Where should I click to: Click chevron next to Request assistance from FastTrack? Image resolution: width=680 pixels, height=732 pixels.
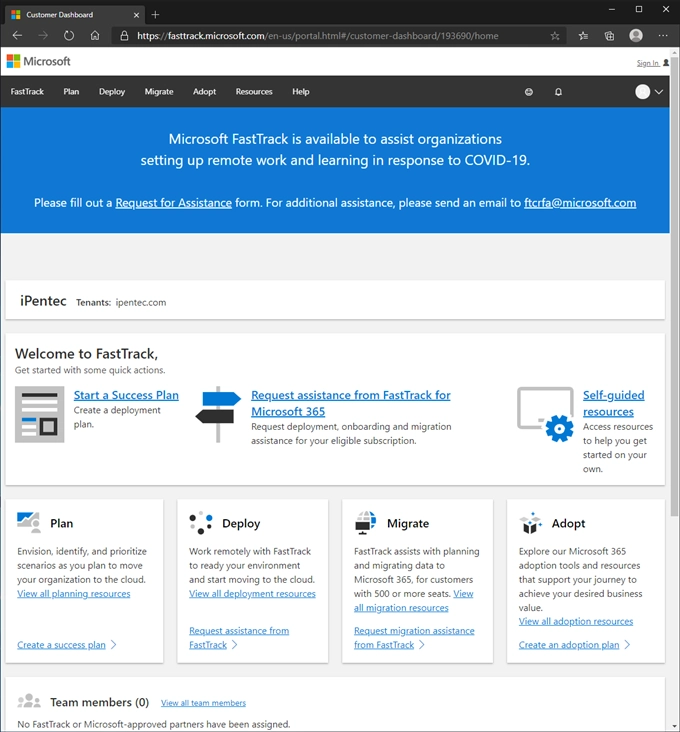tap(234, 645)
